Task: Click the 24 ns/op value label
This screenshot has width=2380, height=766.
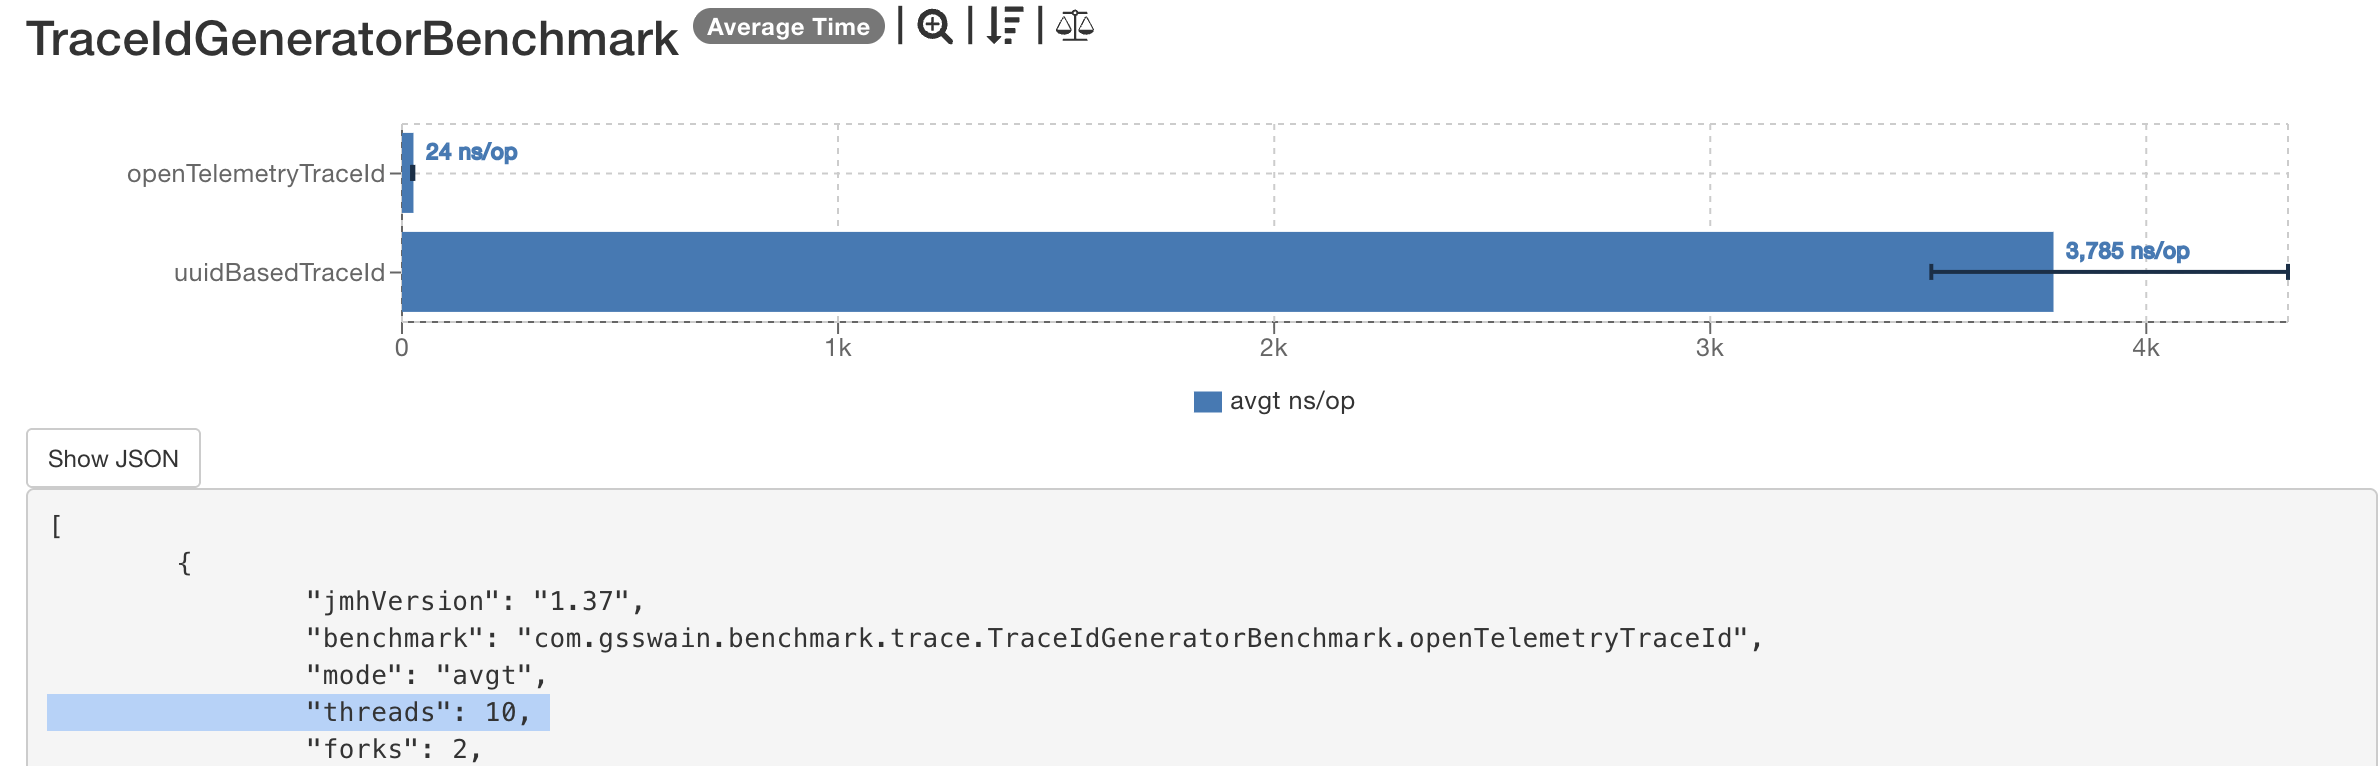Action: click(x=471, y=152)
